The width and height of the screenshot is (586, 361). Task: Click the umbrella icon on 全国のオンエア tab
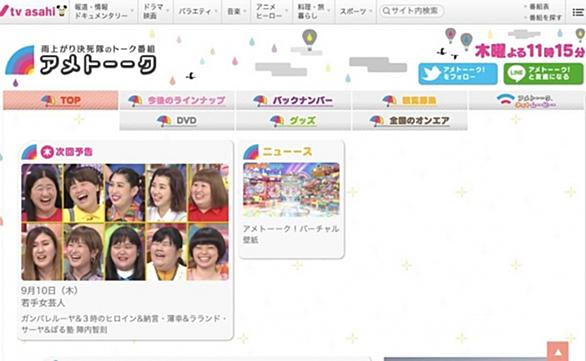(x=377, y=121)
